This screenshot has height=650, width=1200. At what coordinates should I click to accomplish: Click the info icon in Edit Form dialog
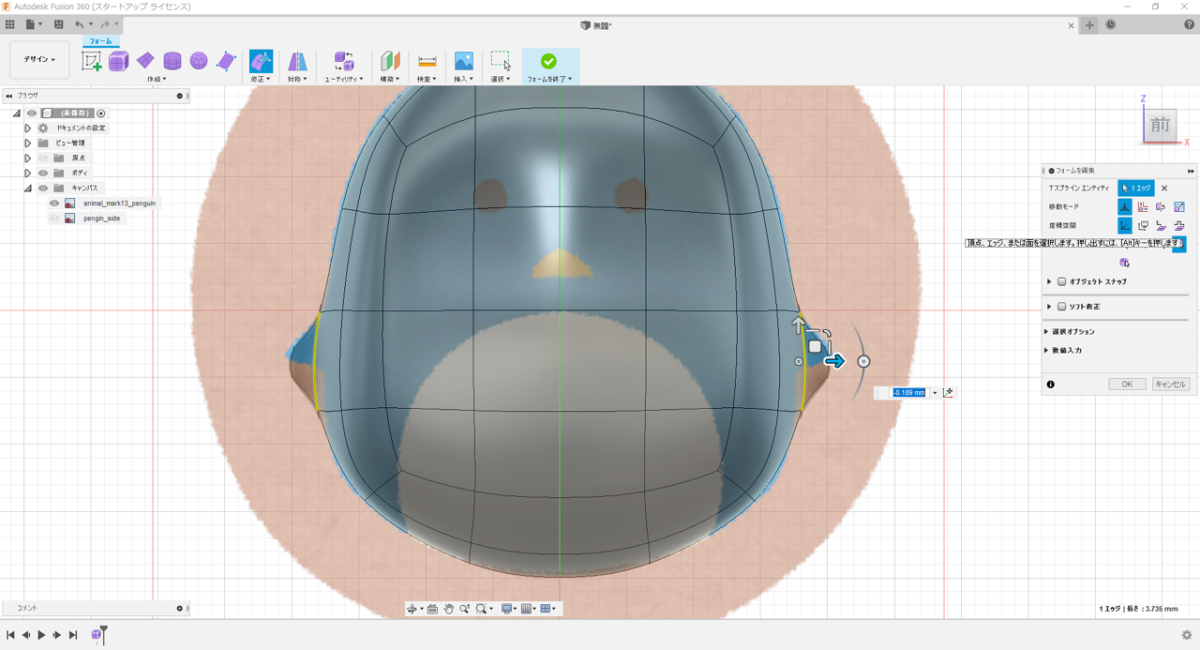pos(1051,384)
